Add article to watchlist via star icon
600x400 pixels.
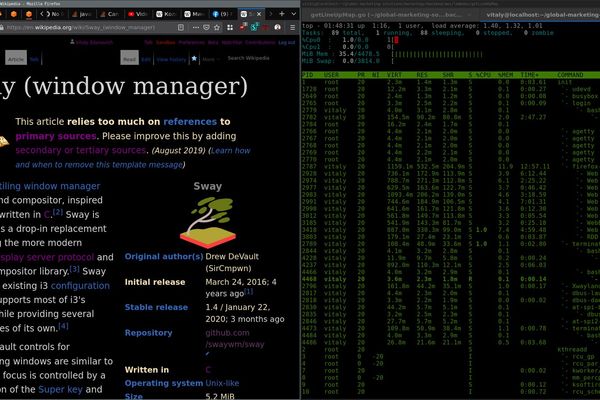click(194, 59)
